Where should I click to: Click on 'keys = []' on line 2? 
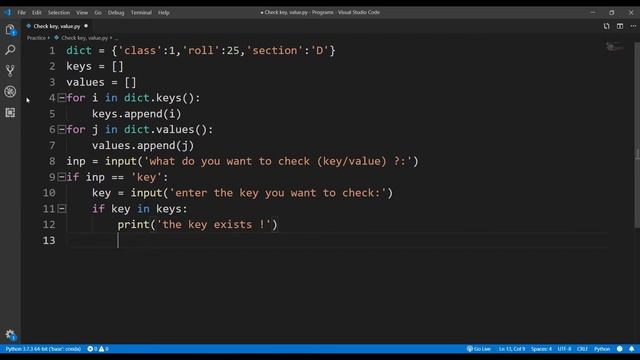[95, 67]
